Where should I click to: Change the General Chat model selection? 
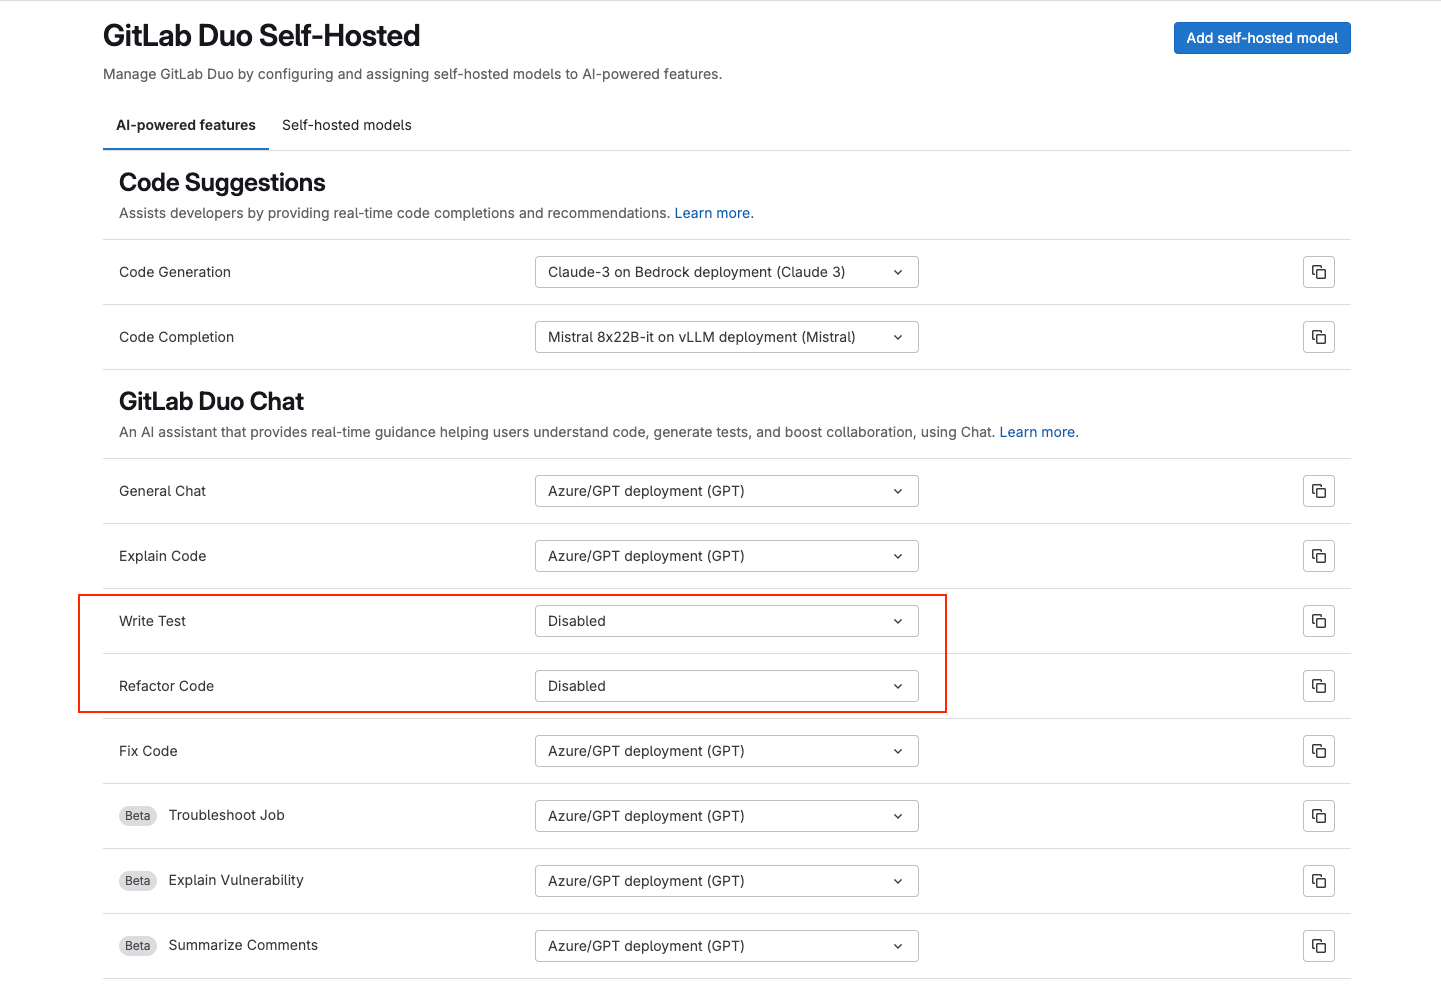coord(726,491)
